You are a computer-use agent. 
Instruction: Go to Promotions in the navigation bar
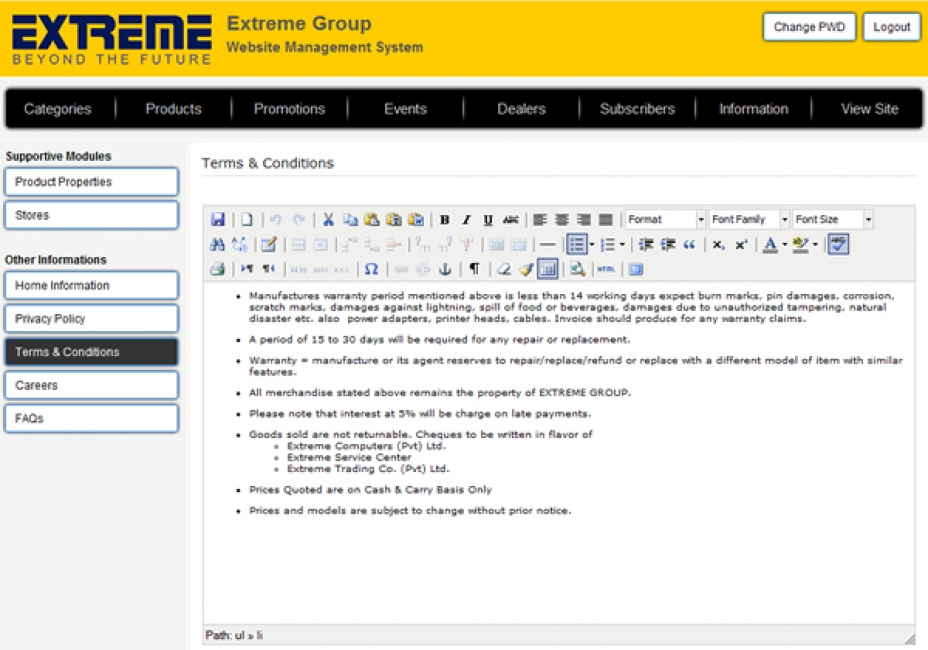pyautogui.click(x=289, y=109)
